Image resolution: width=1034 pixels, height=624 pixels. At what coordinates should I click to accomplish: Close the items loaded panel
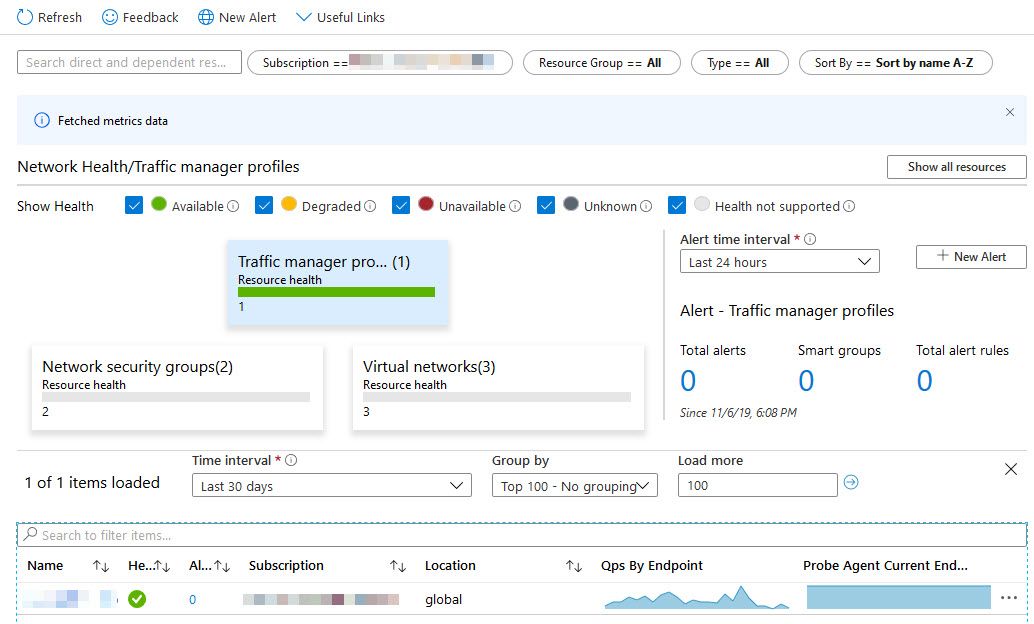(x=1010, y=469)
